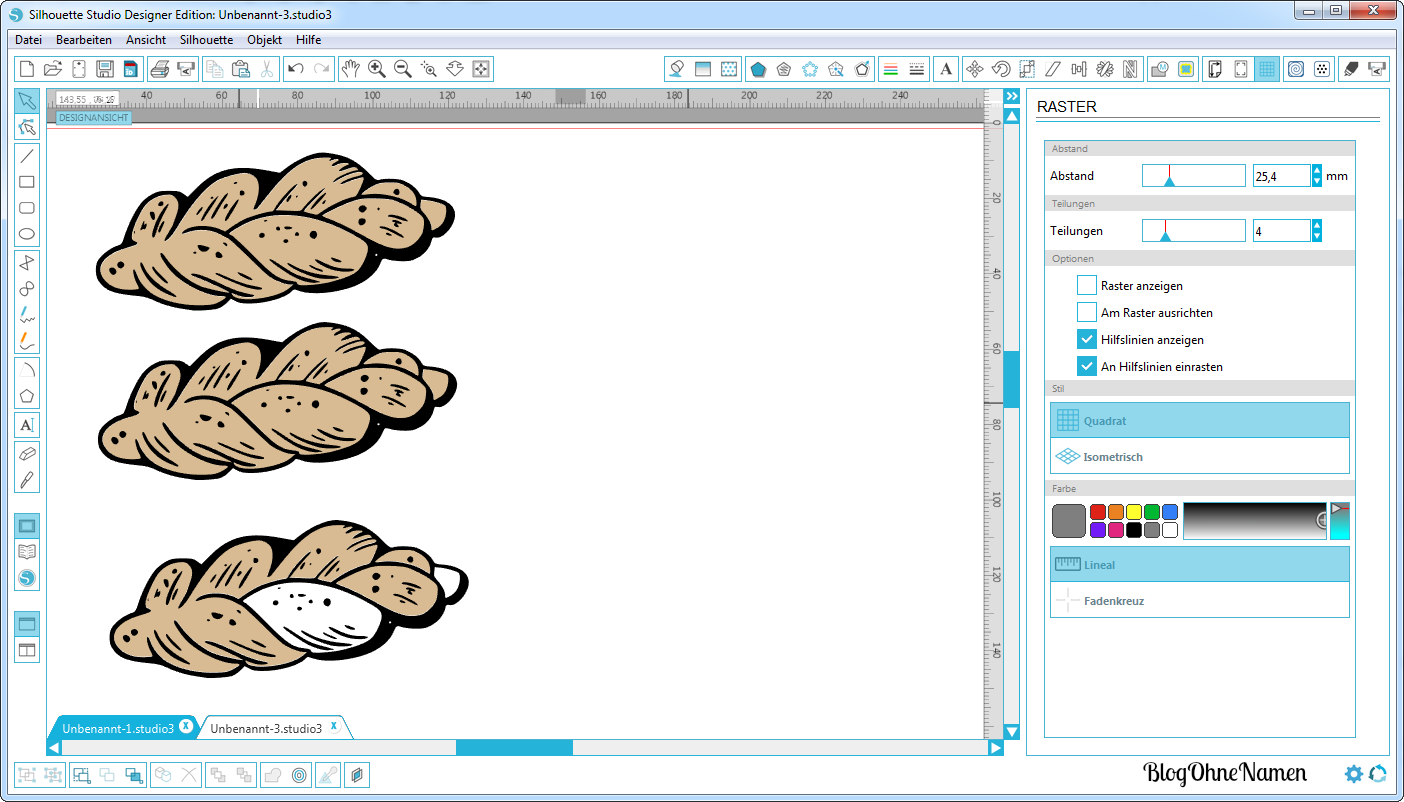
Task: Decrease Teilungen value with down arrow
Action: 1316,236
